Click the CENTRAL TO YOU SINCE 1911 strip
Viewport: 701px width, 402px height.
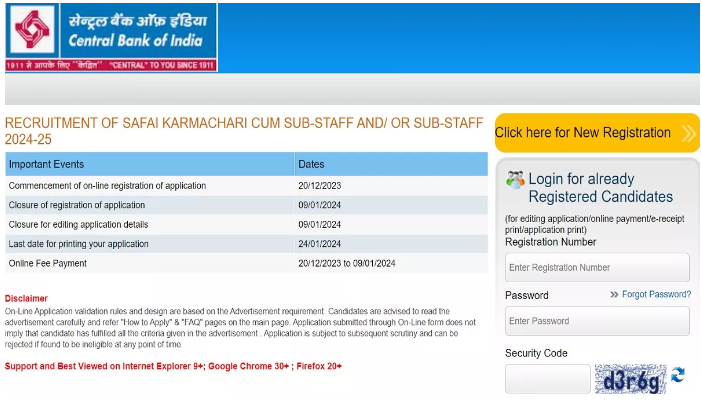coord(111,65)
